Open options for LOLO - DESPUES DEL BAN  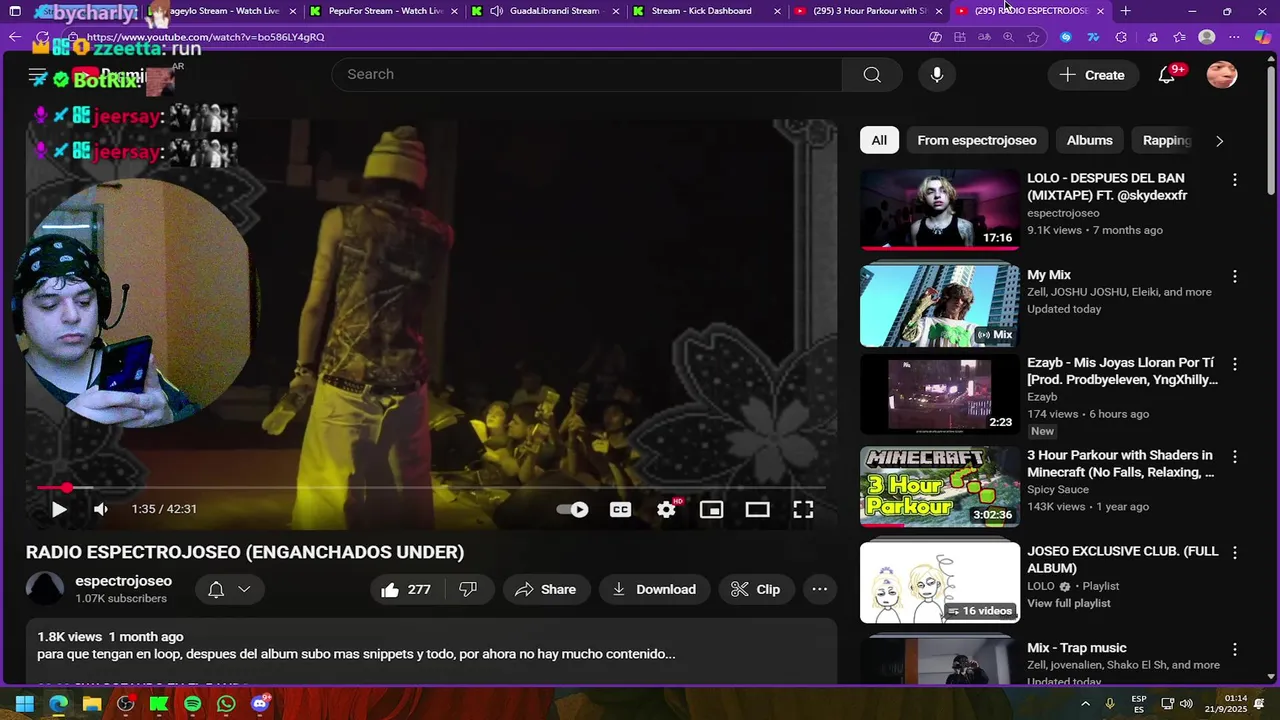1235,180
